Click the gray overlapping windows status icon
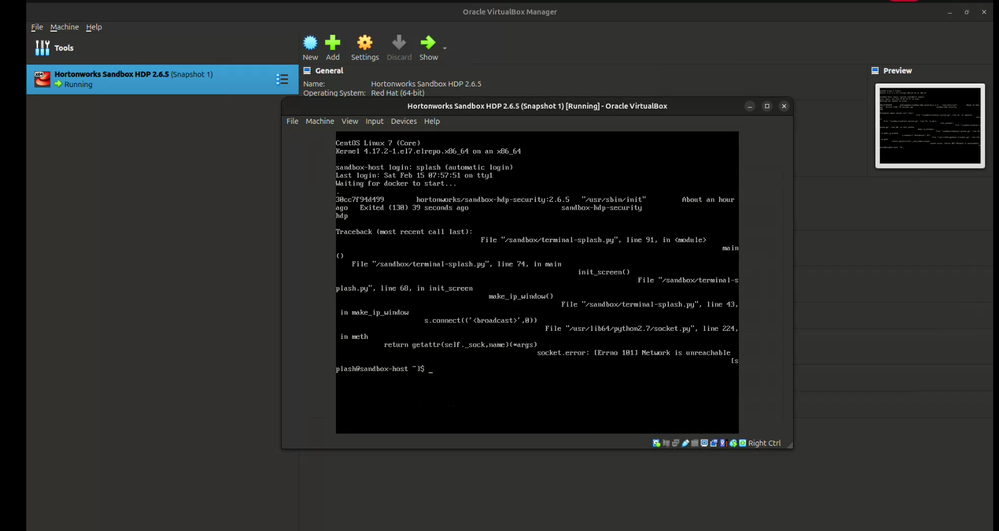 point(675,443)
